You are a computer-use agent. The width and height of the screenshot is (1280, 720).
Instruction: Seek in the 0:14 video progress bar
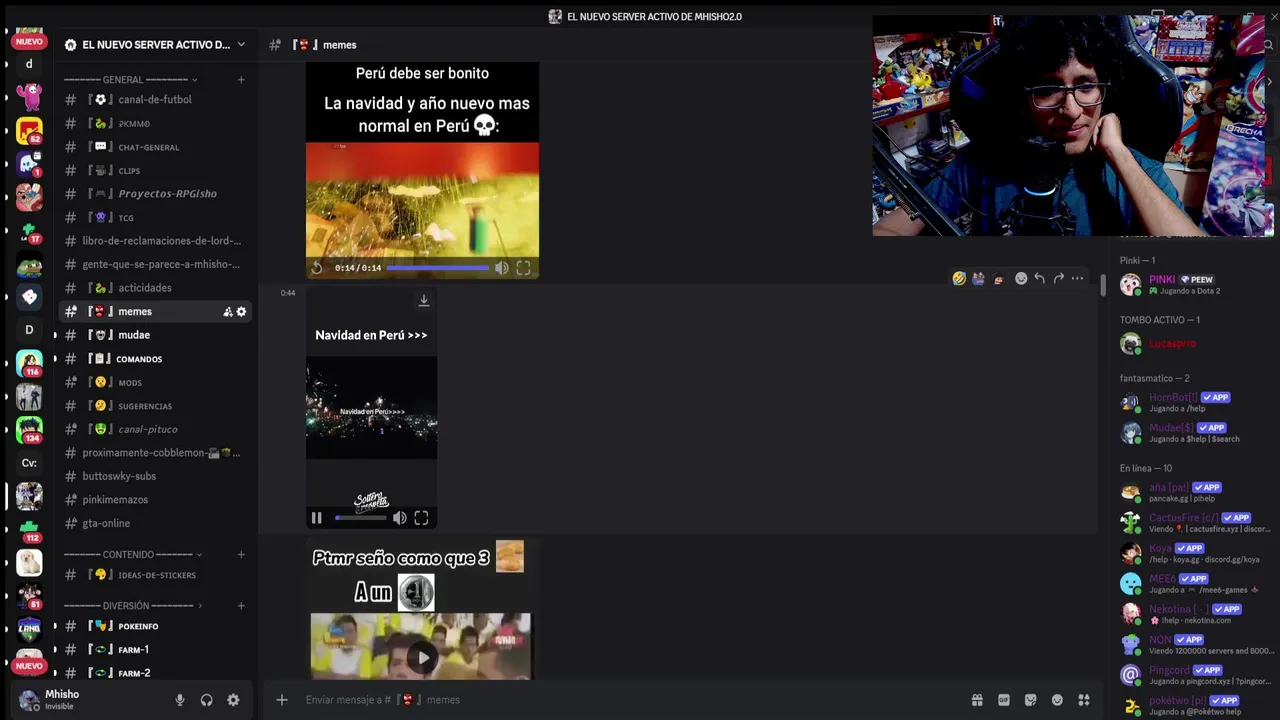click(x=437, y=268)
